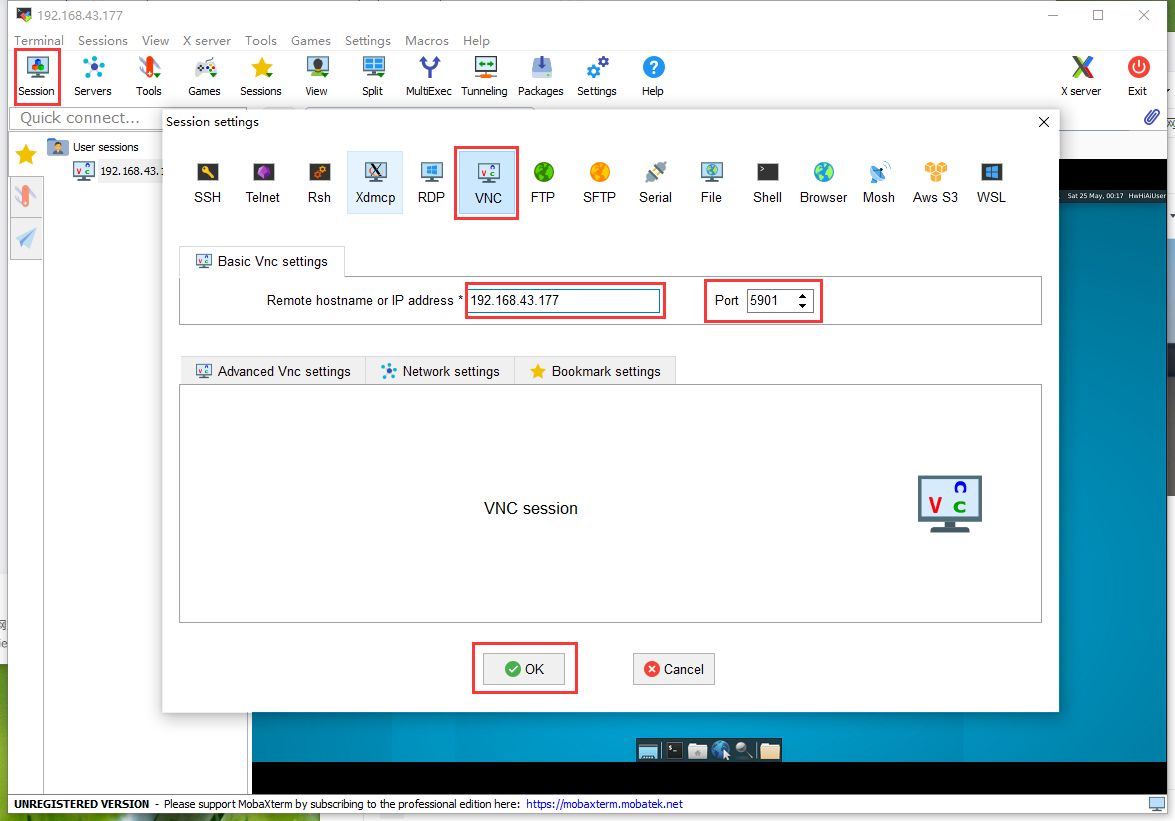Click the terminal icon in remote desktop dock
This screenshot has width=1175, height=821.
674,750
